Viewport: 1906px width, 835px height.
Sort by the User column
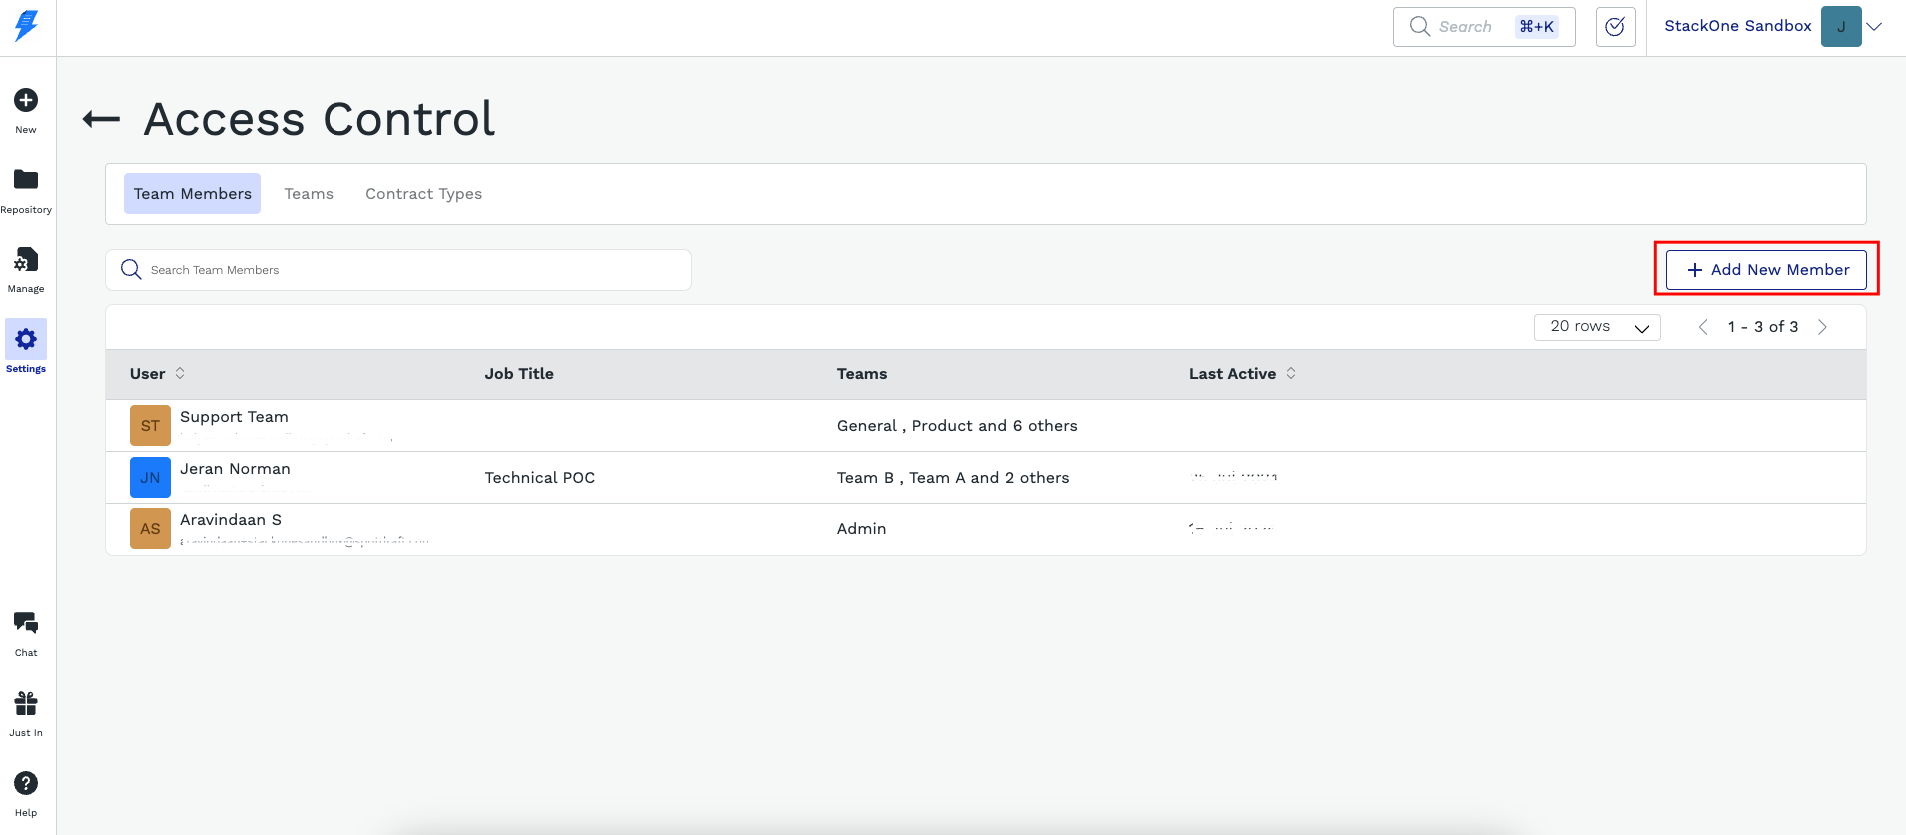point(180,373)
